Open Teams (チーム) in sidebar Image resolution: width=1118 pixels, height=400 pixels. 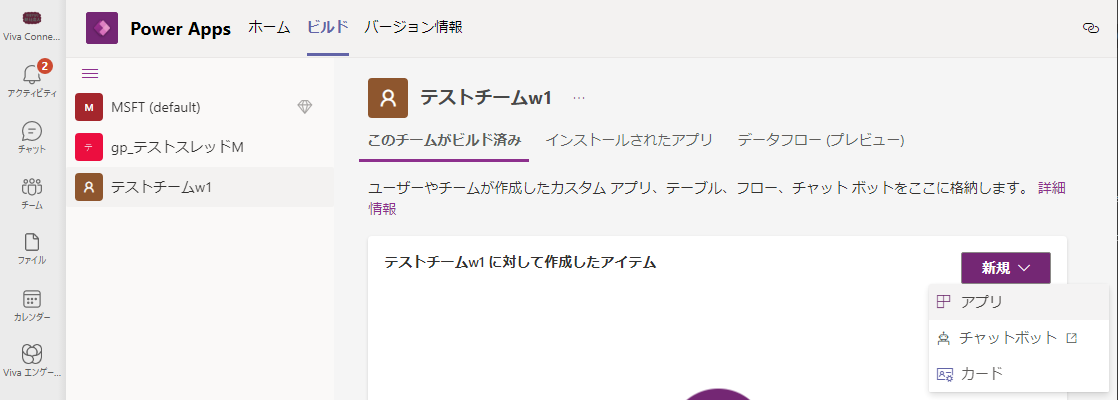click(x=32, y=193)
